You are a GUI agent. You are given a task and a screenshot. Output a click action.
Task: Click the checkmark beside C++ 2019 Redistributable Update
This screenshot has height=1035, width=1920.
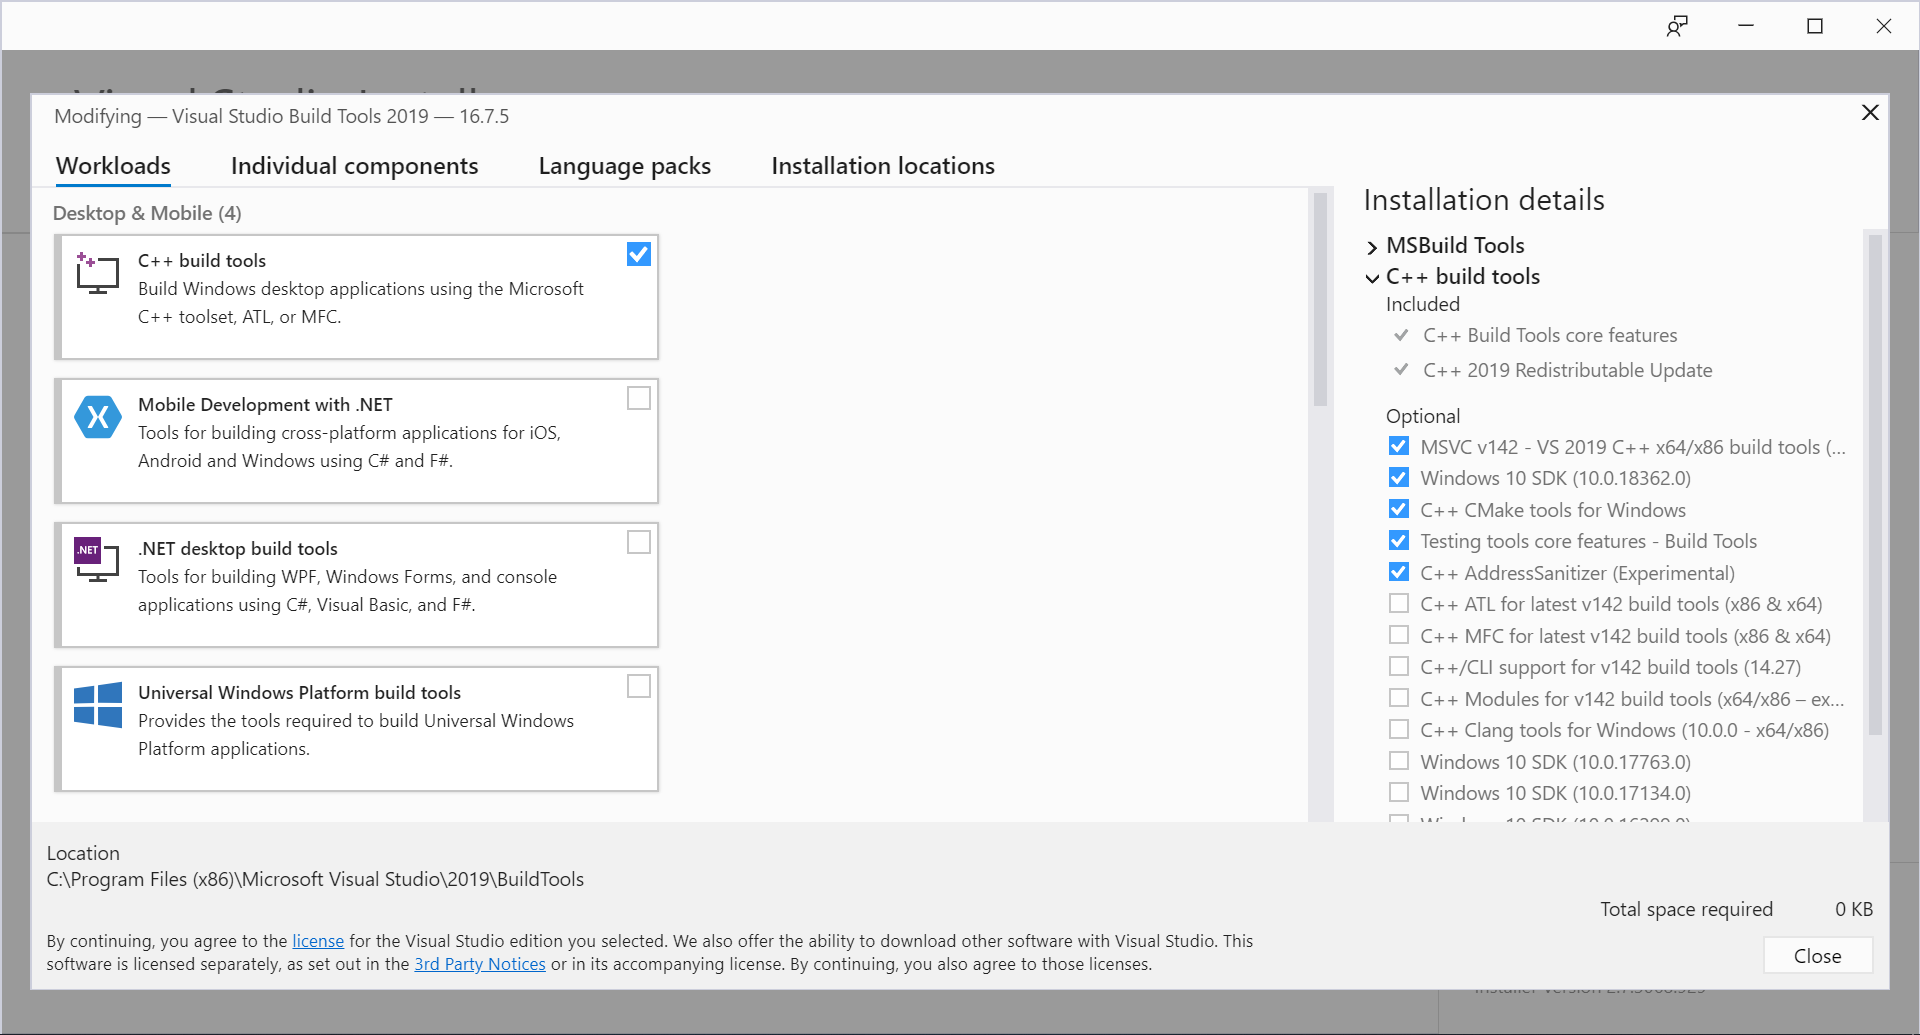pyautogui.click(x=1402, y=369)
